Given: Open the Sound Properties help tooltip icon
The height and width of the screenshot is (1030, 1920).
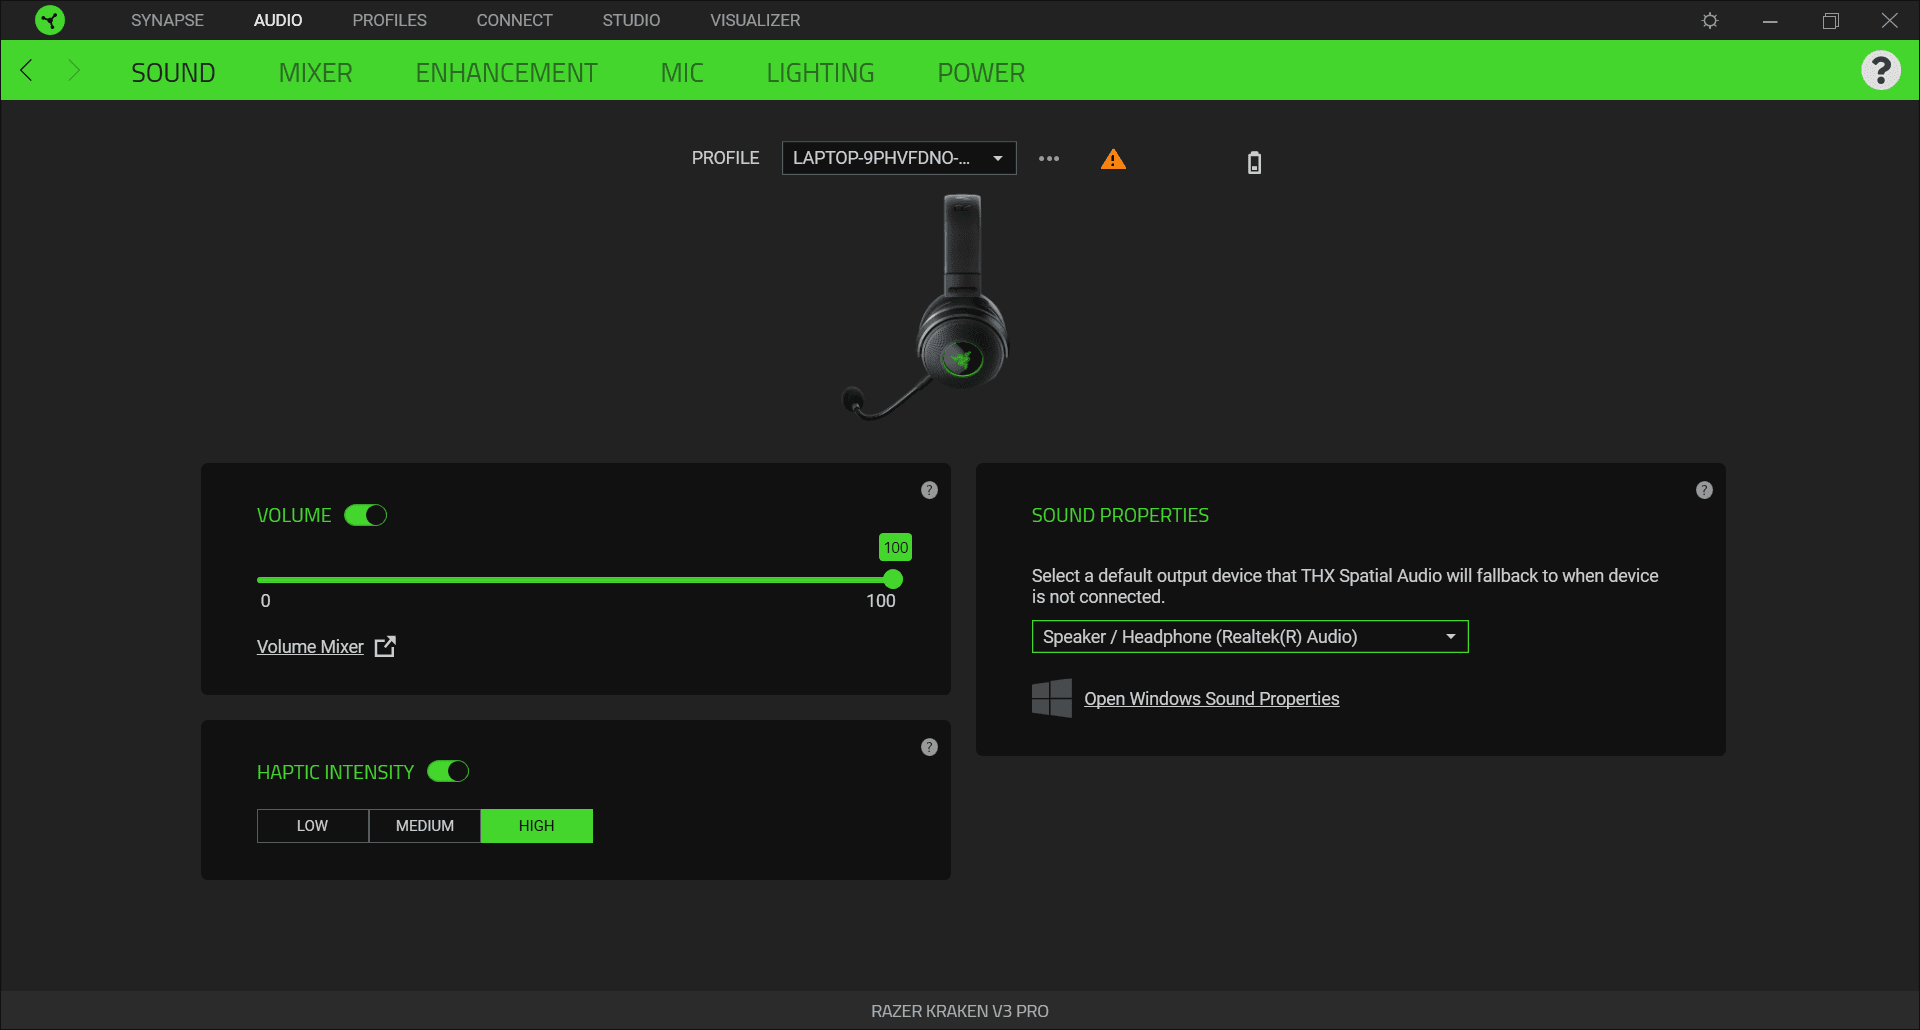Looking at the screenshot, I should point(1704,490).
